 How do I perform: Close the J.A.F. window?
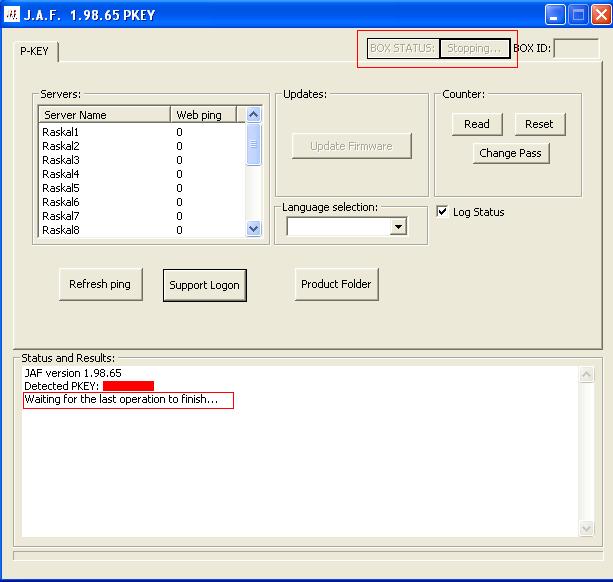point(601,15)
